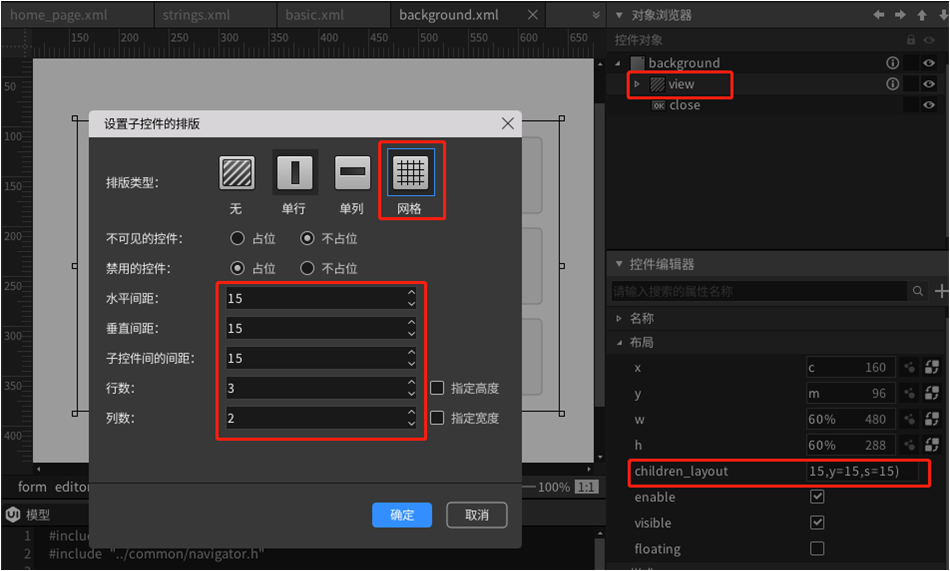
Task: Click the right arrow in 对象浏览器 header
Action: click(900, 15)
